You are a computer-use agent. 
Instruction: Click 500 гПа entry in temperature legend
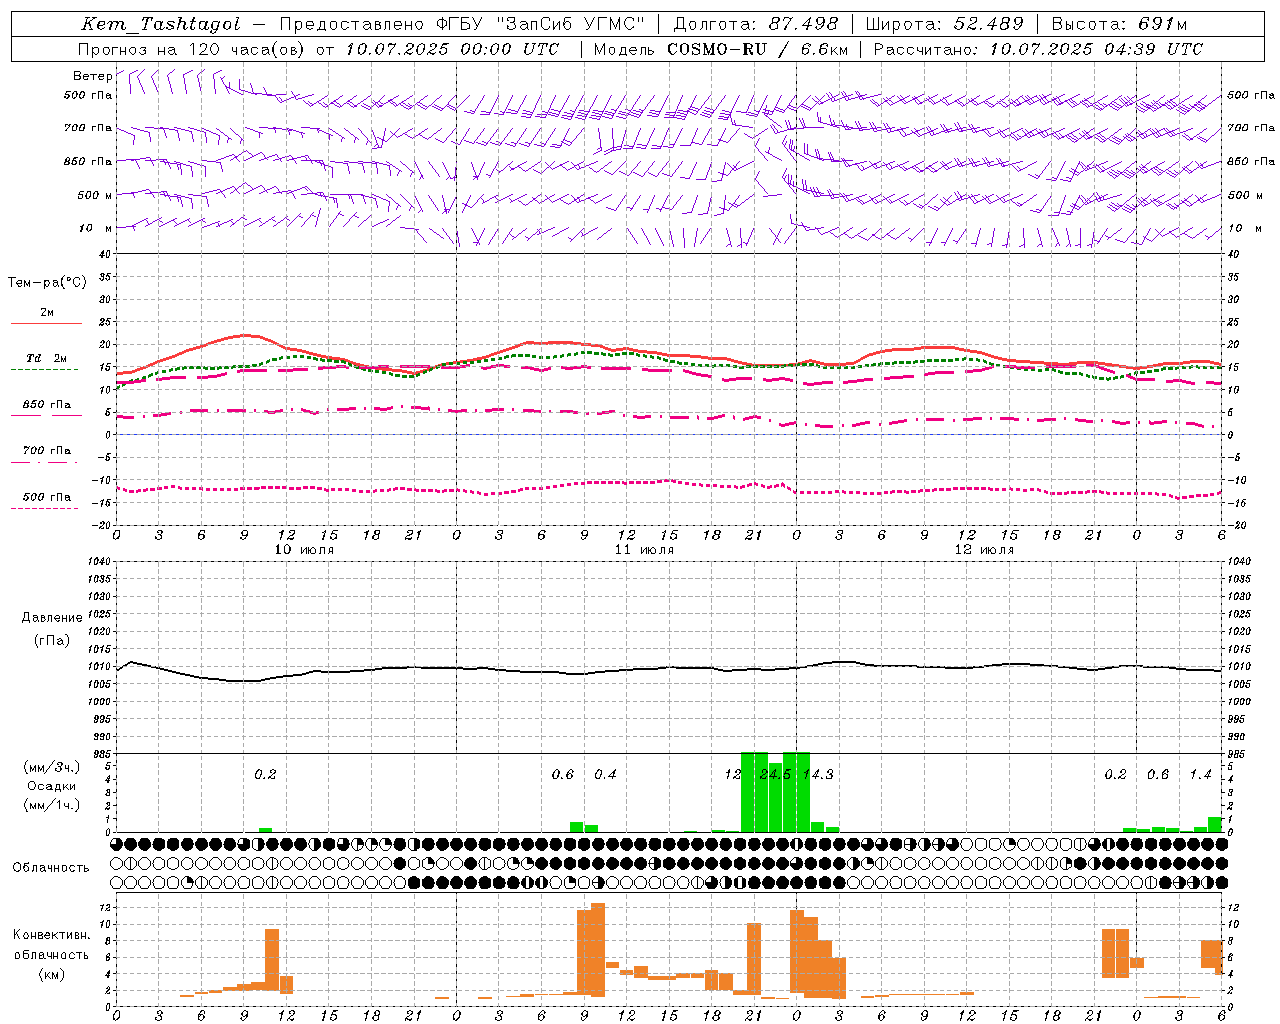point(47,497)
